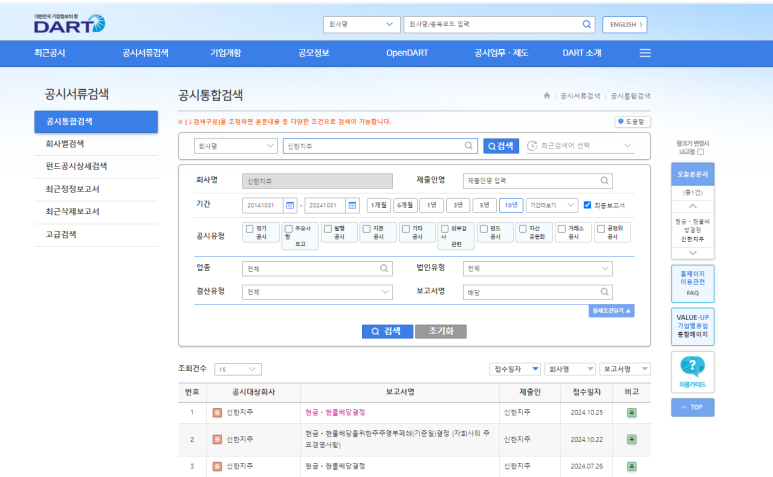
Task: Click TOP scroll button
Action: [x=693, y=407]
